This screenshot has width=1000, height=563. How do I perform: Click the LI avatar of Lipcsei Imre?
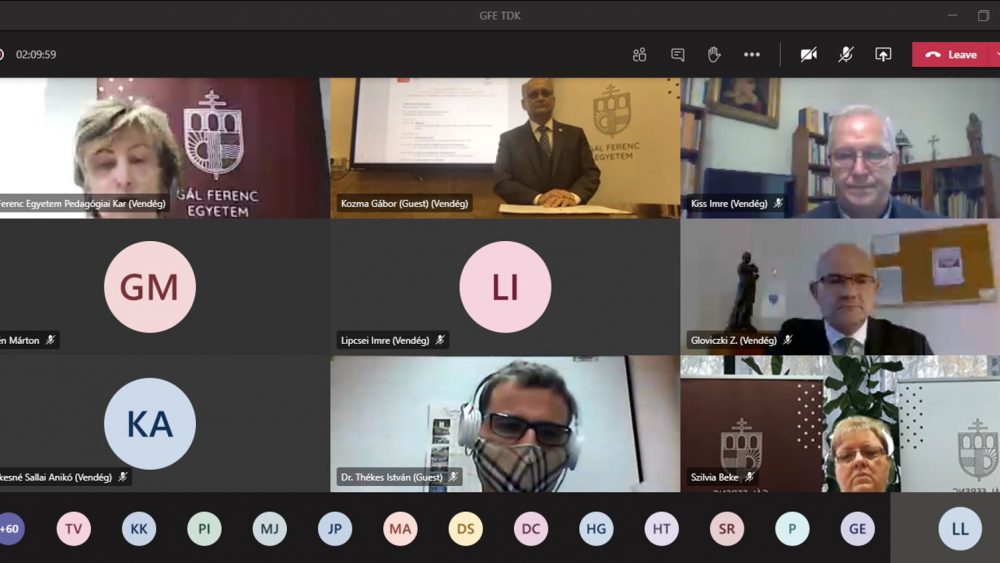coord(505,287)
